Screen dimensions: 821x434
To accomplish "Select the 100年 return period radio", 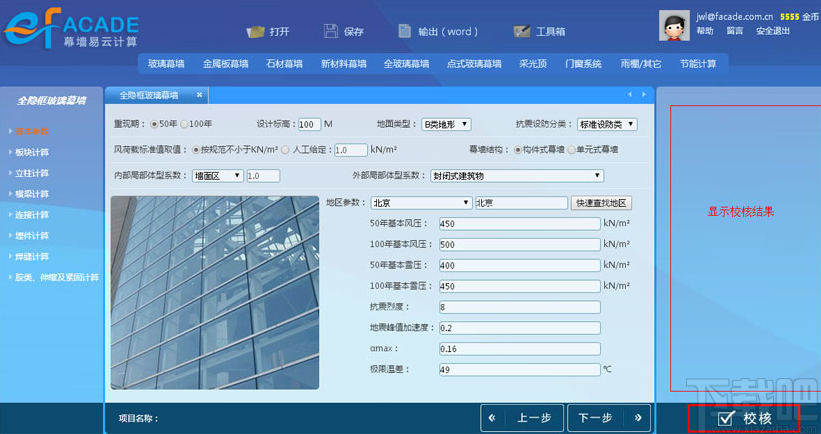I will [184, 124].
